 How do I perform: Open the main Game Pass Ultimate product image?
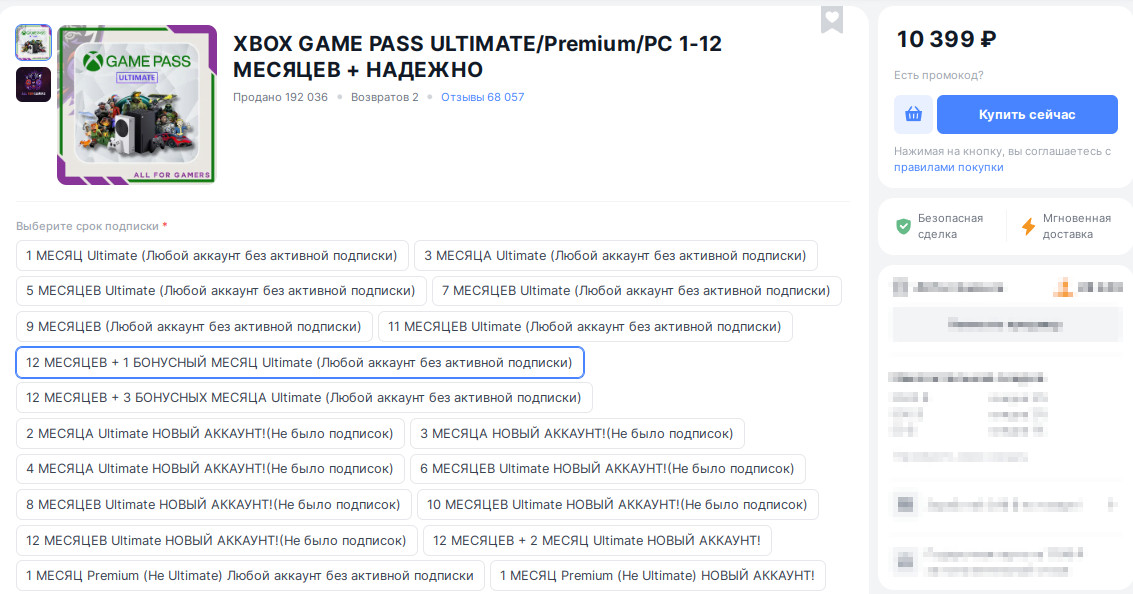[x=136, y=105]
